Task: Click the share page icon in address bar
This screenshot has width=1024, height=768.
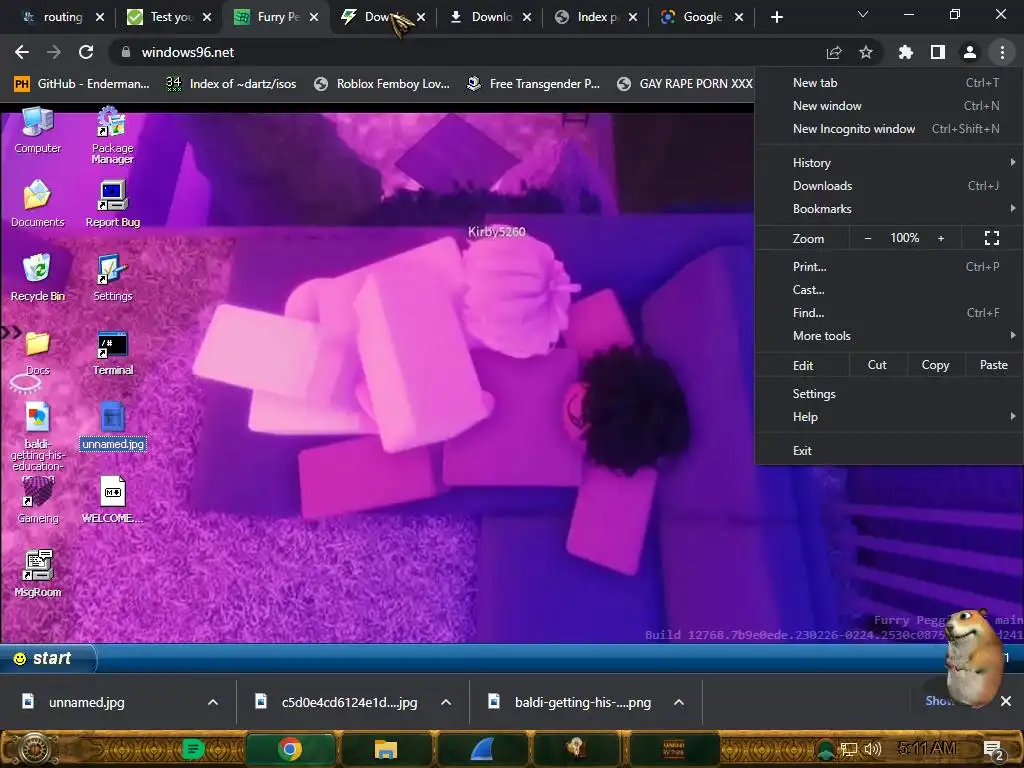Action: coord(834,52)
